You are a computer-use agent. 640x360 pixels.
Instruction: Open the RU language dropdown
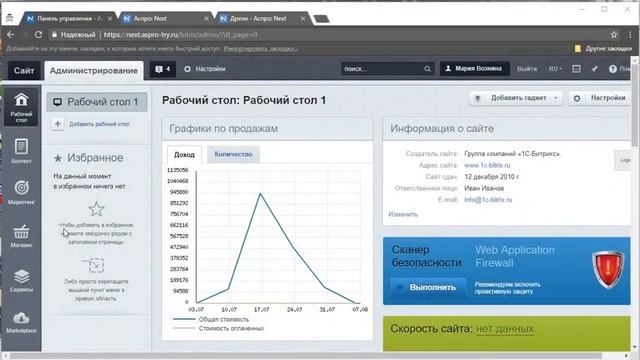click(x=555, y=69)
